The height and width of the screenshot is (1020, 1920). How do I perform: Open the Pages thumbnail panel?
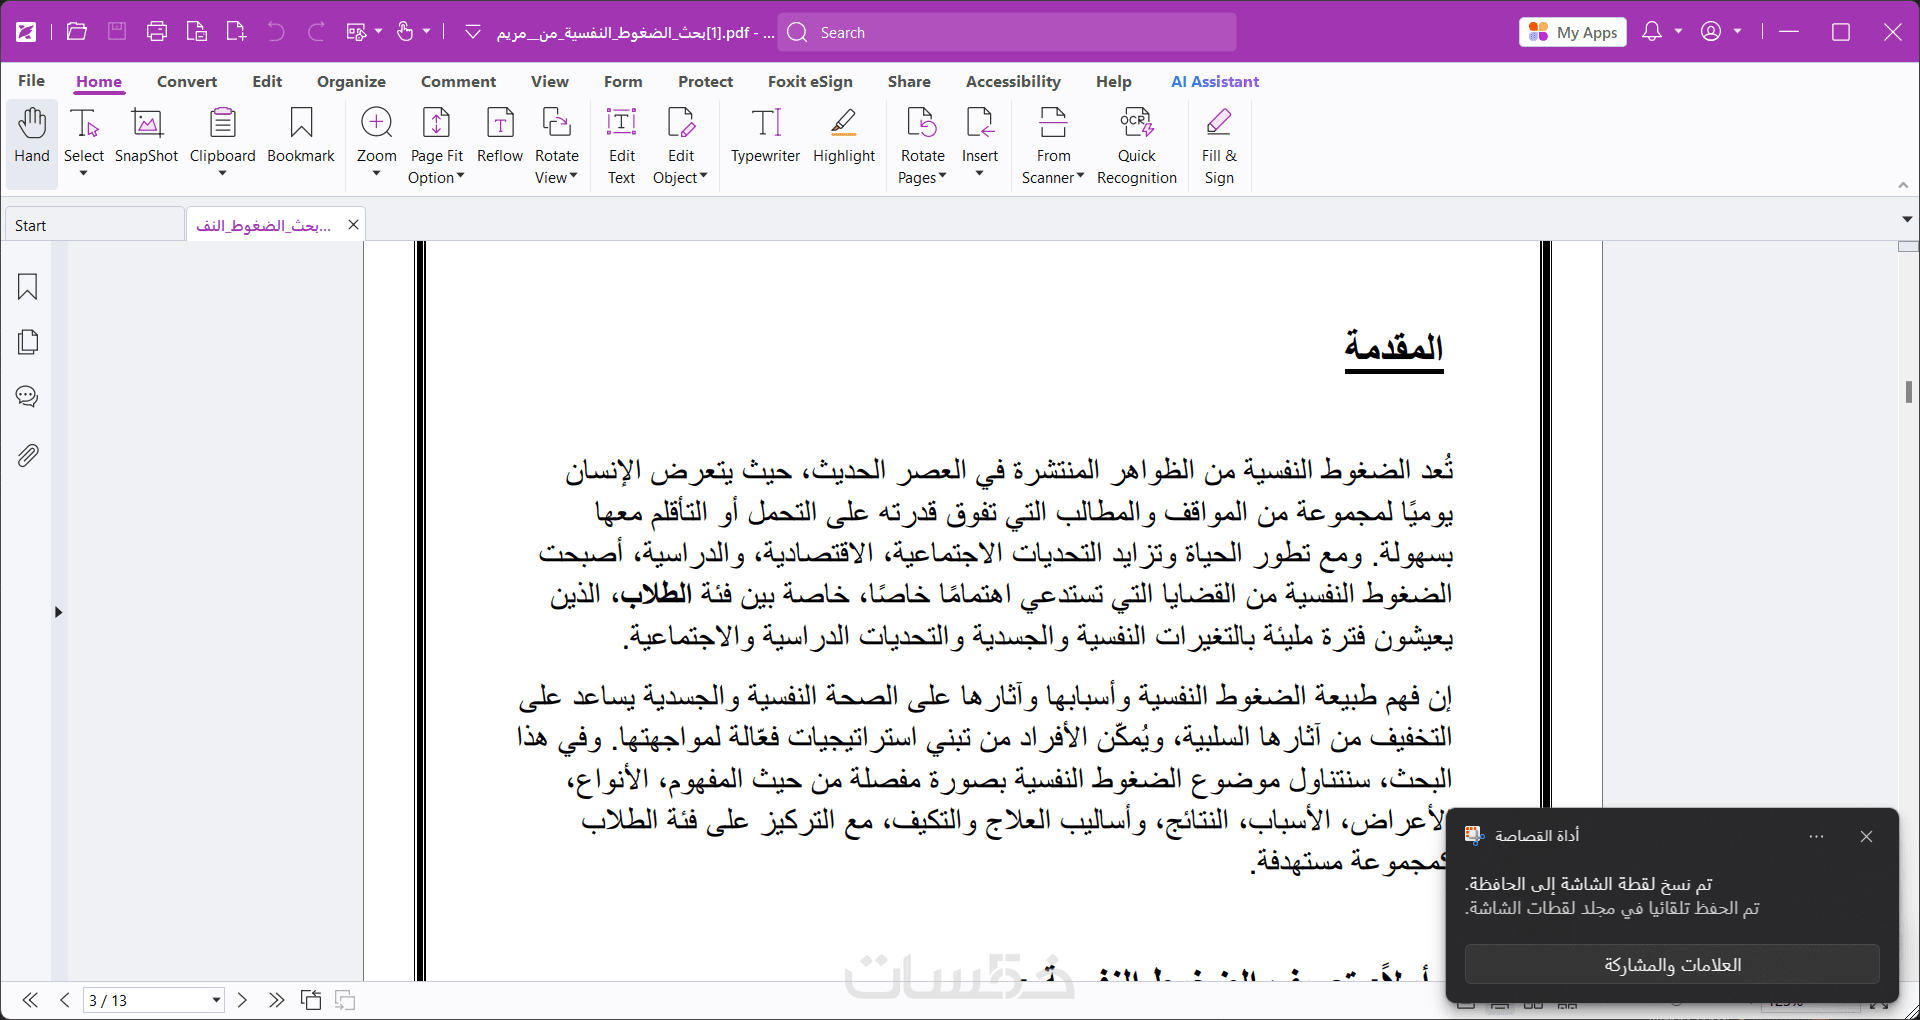point(28,342)
